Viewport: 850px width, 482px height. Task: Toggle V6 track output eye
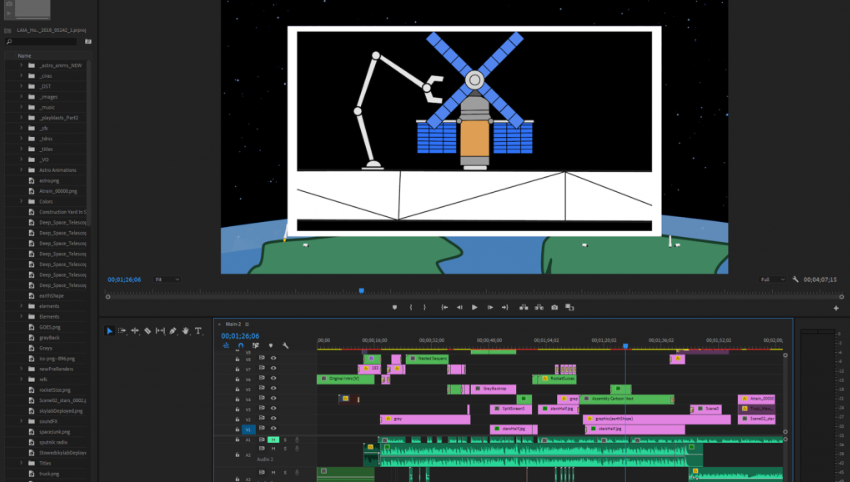pyautogui.click(x=273, y=378)
